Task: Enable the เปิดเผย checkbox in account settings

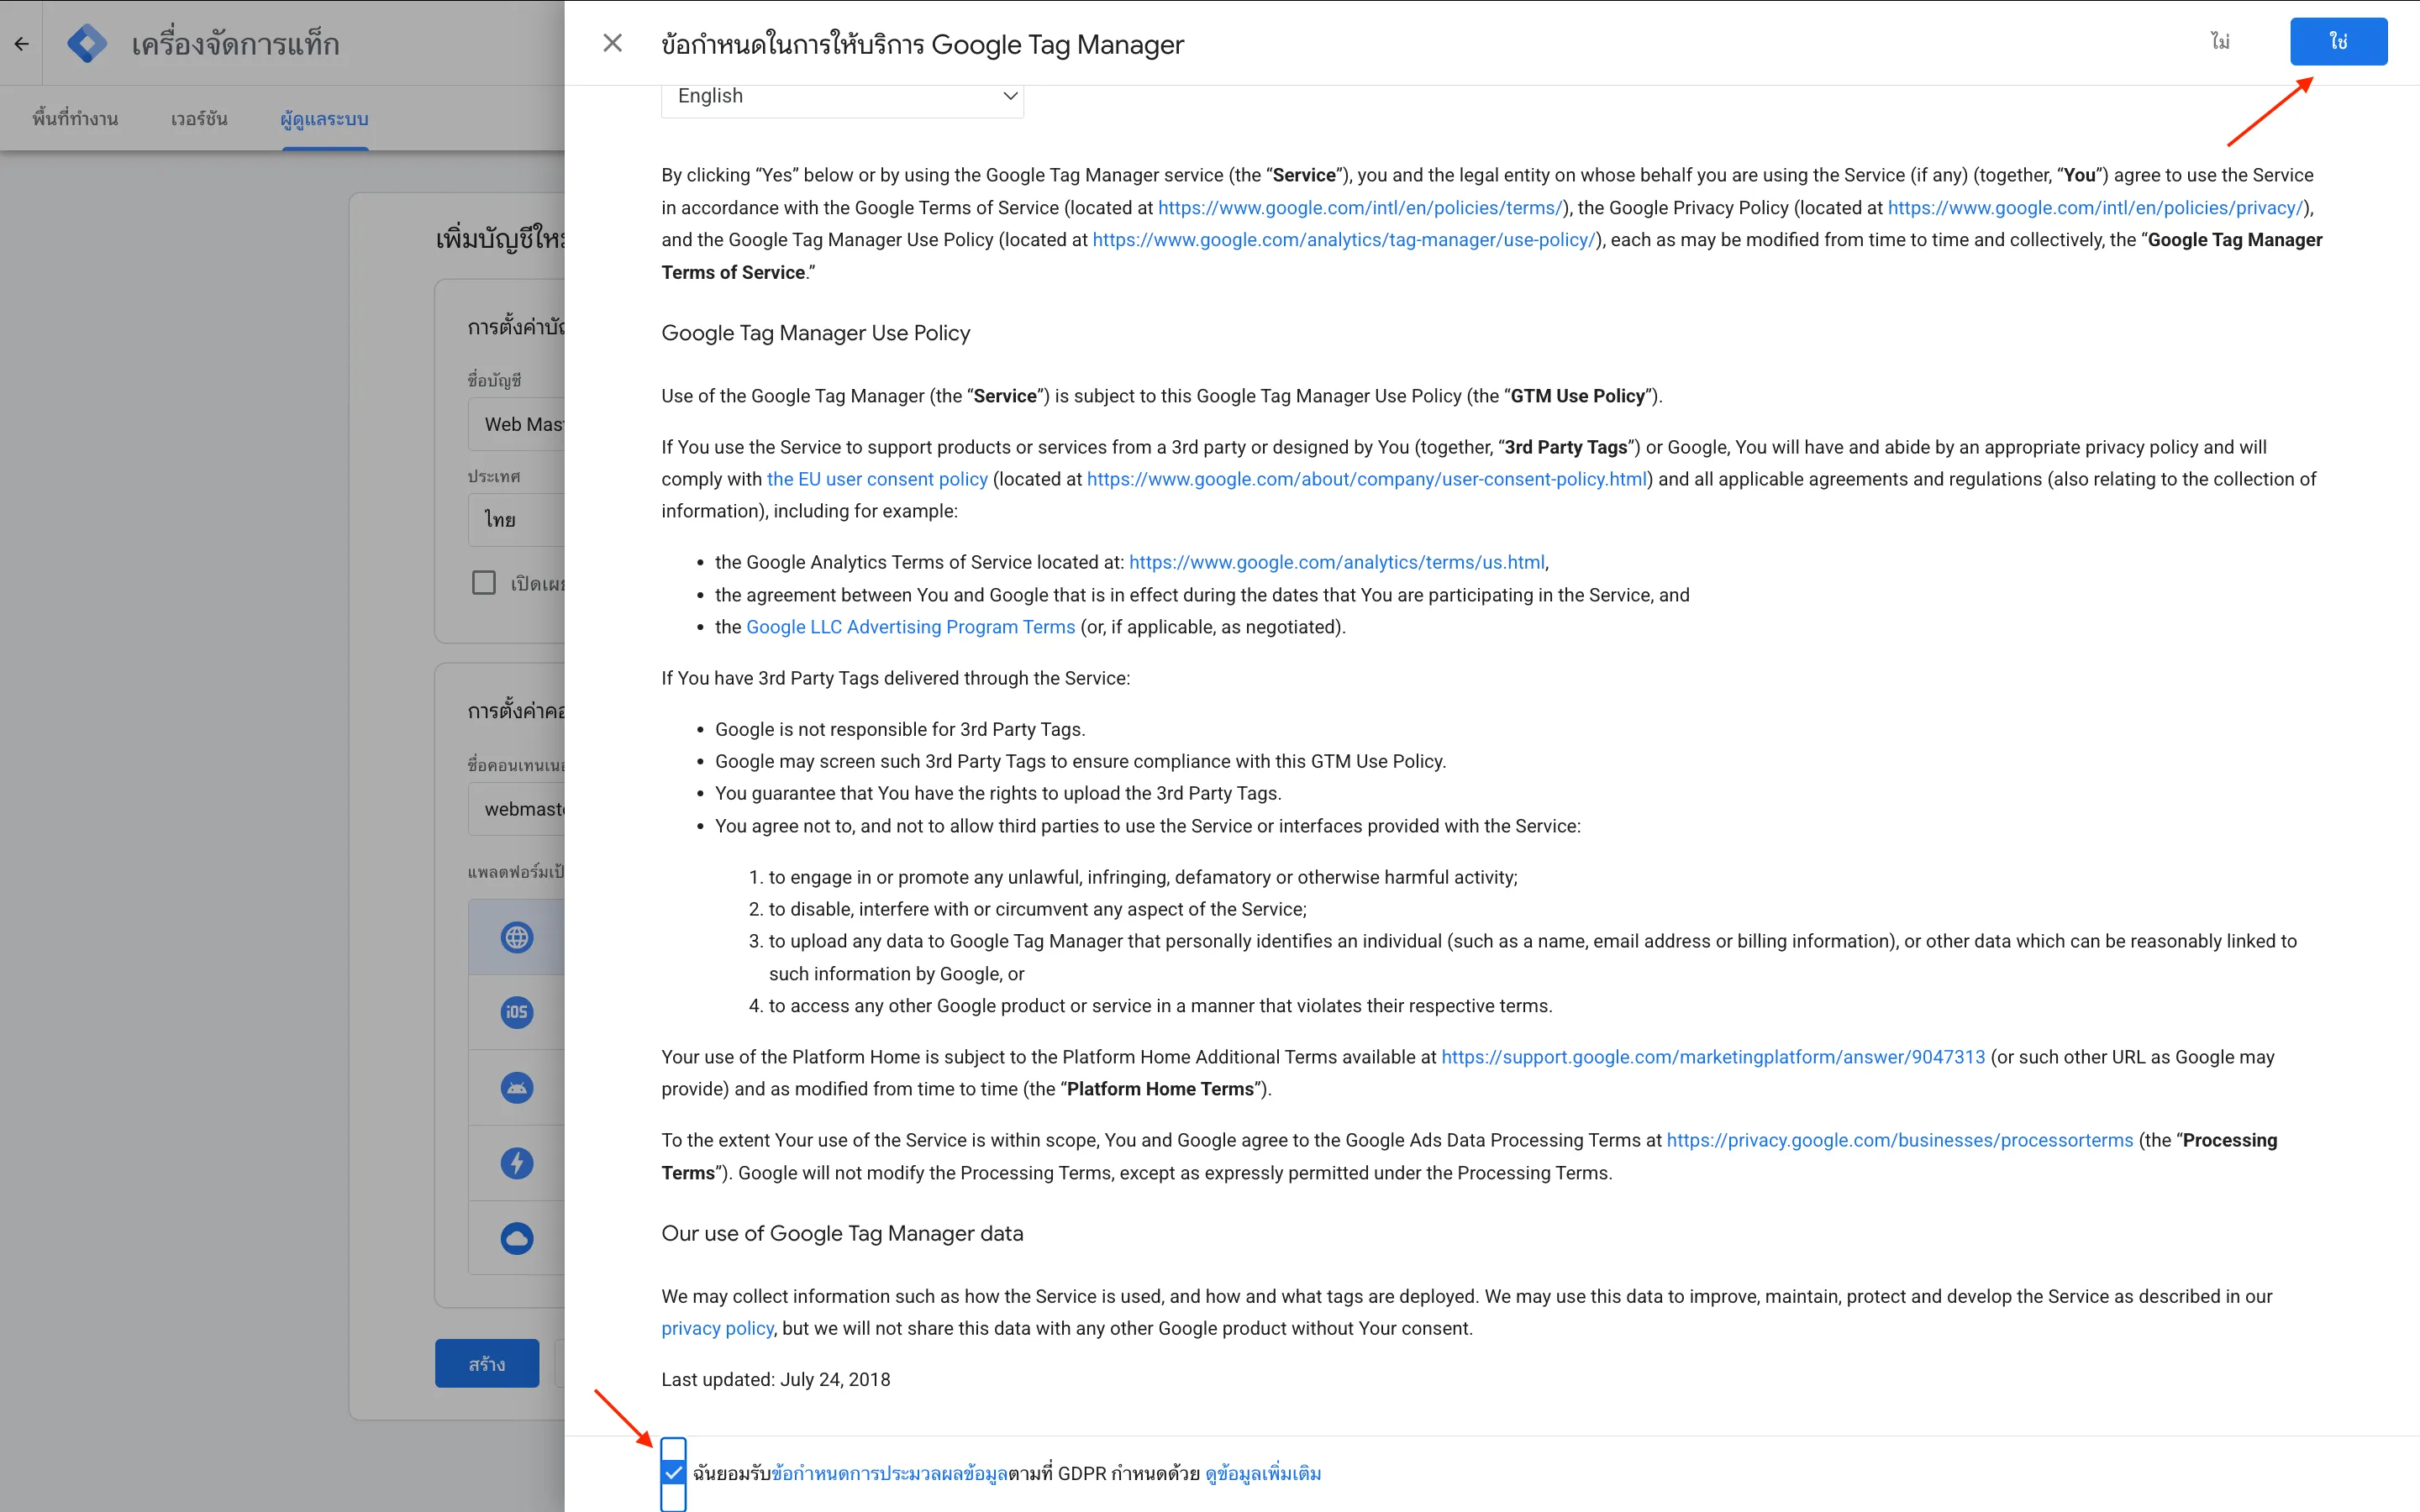Action: tap(484, 581)
